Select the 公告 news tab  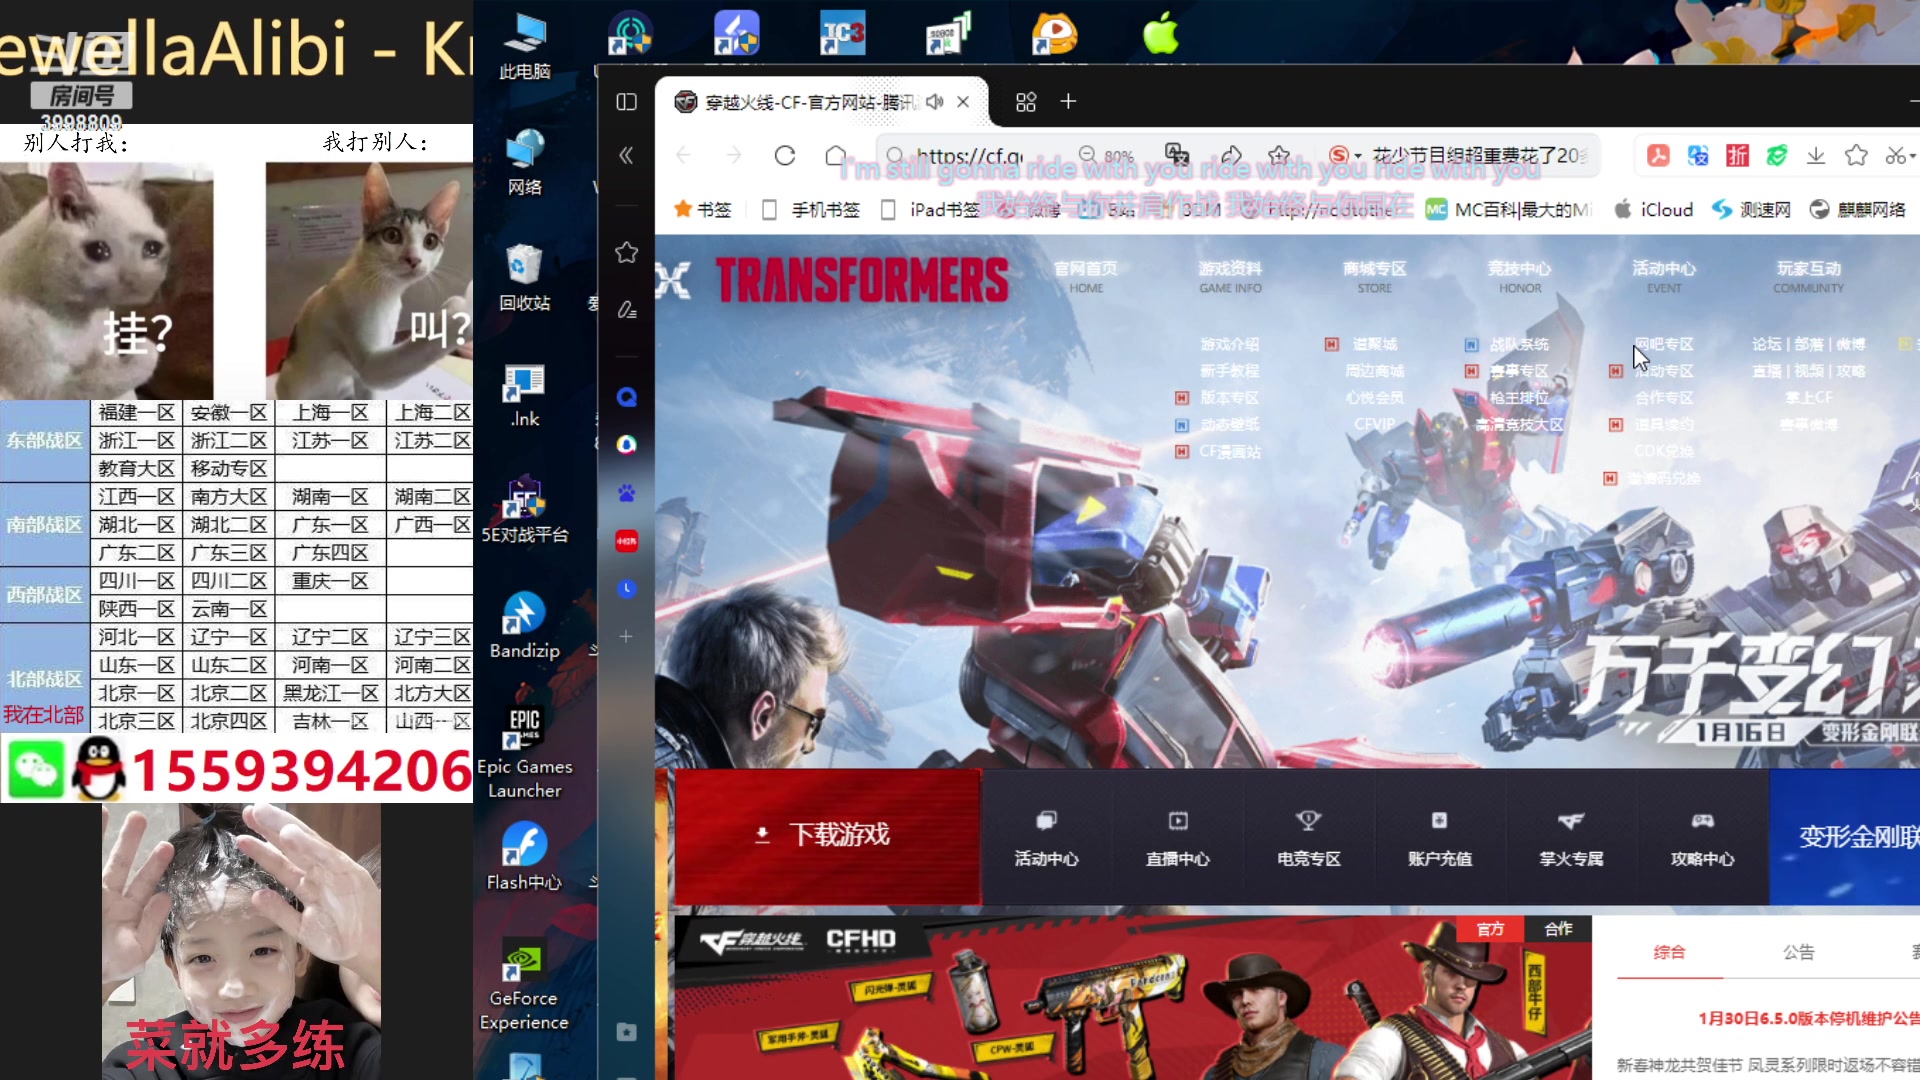pos(1798,952)
